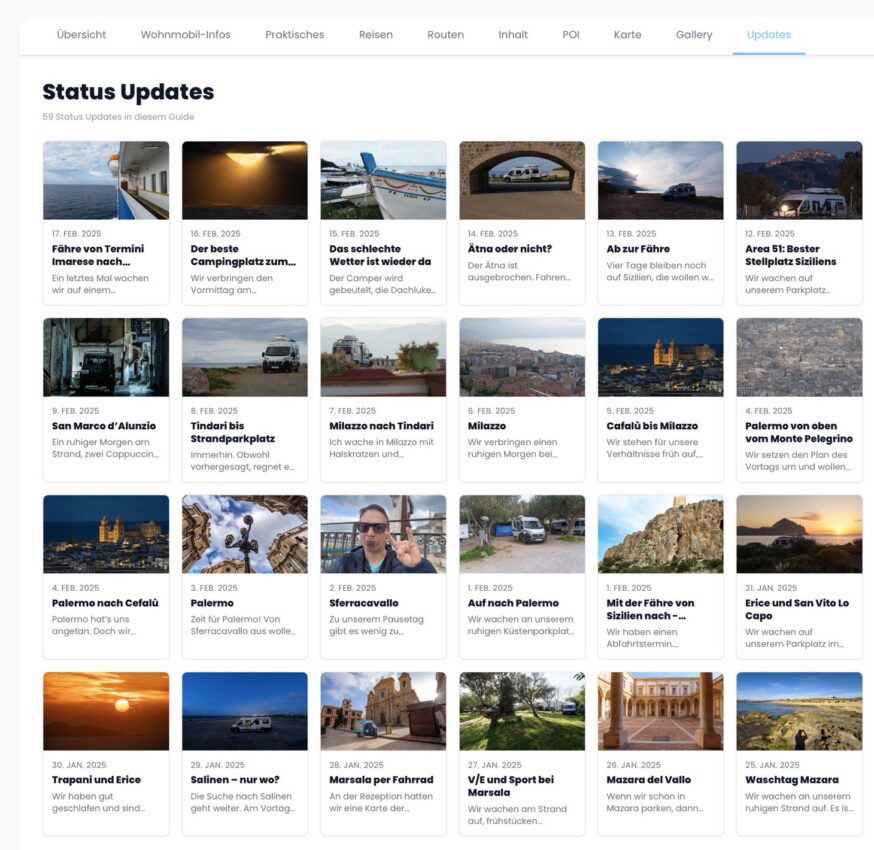The image size is (874, 850).
Task: Click the 'Tindari bis Strandparkplatz' camper photo
Action: pyautogui.click(x=245, y=357)
